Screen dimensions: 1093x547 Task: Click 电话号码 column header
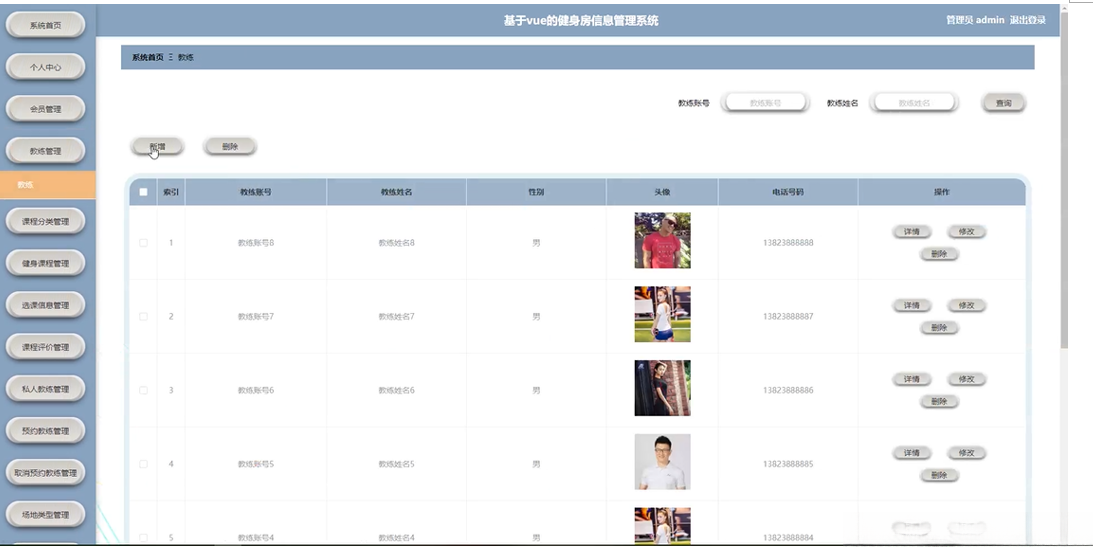point(788,192)
